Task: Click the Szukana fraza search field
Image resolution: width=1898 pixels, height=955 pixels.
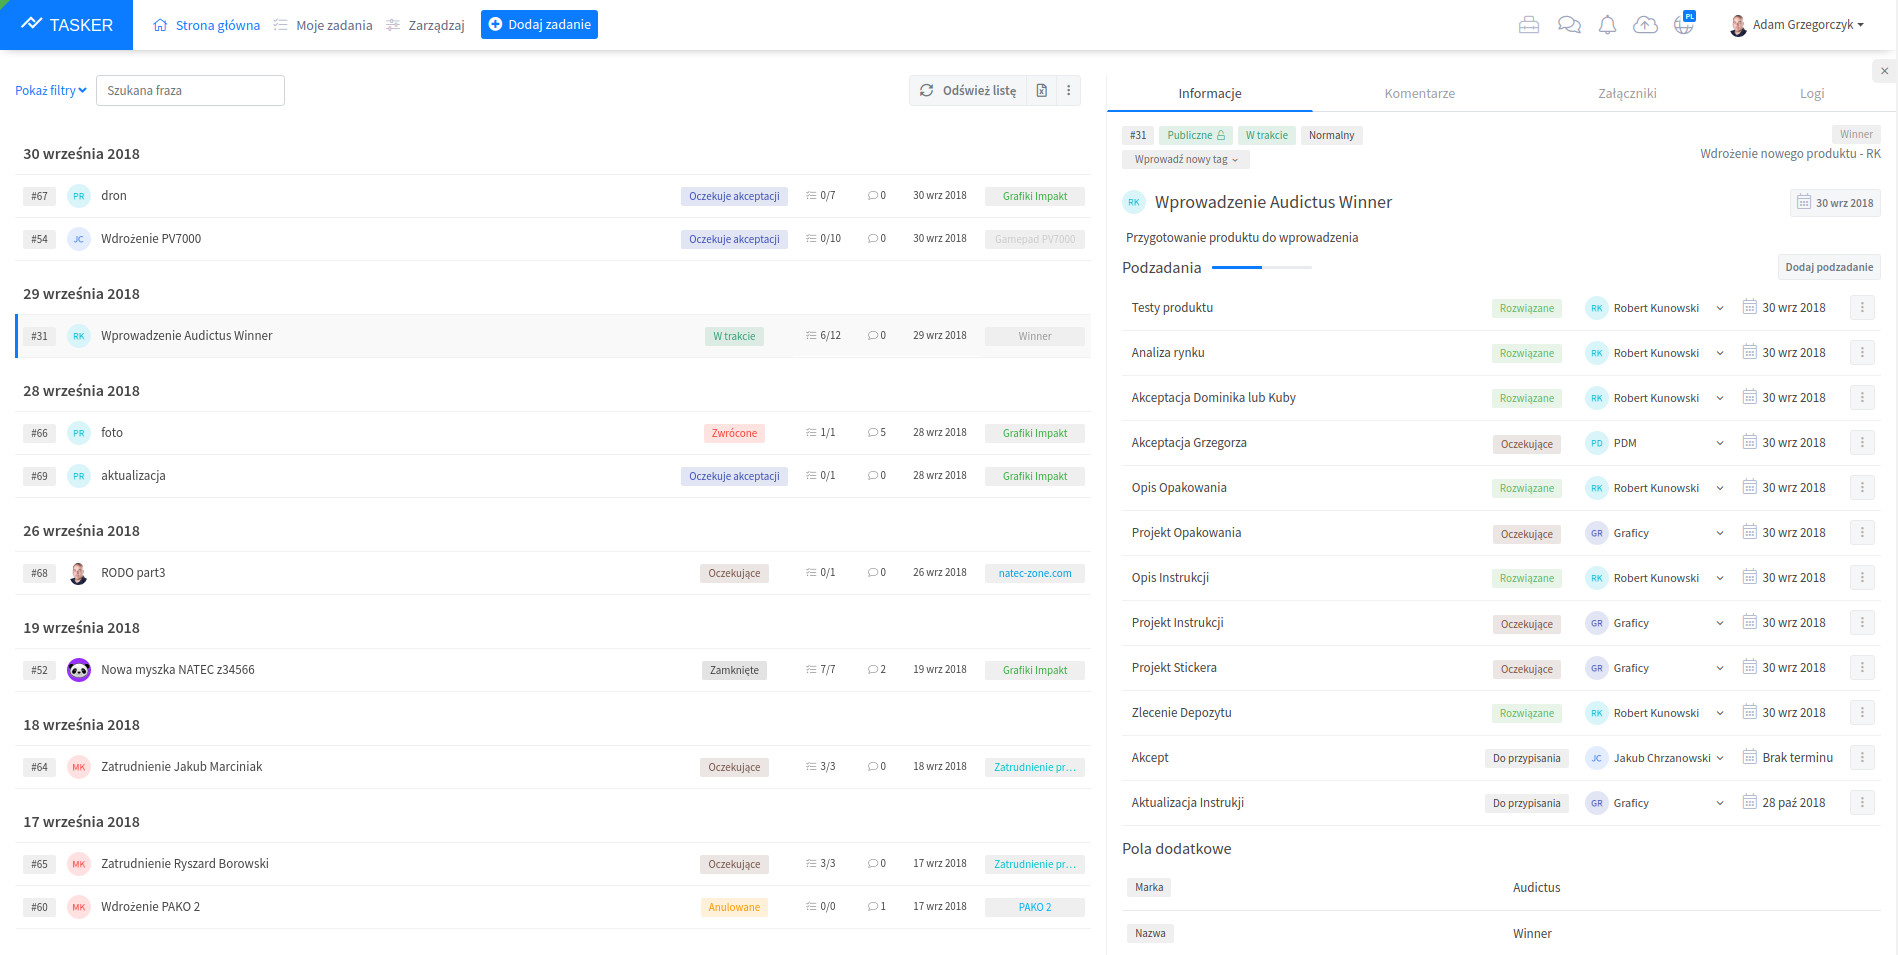Action: tap(190, 91)
